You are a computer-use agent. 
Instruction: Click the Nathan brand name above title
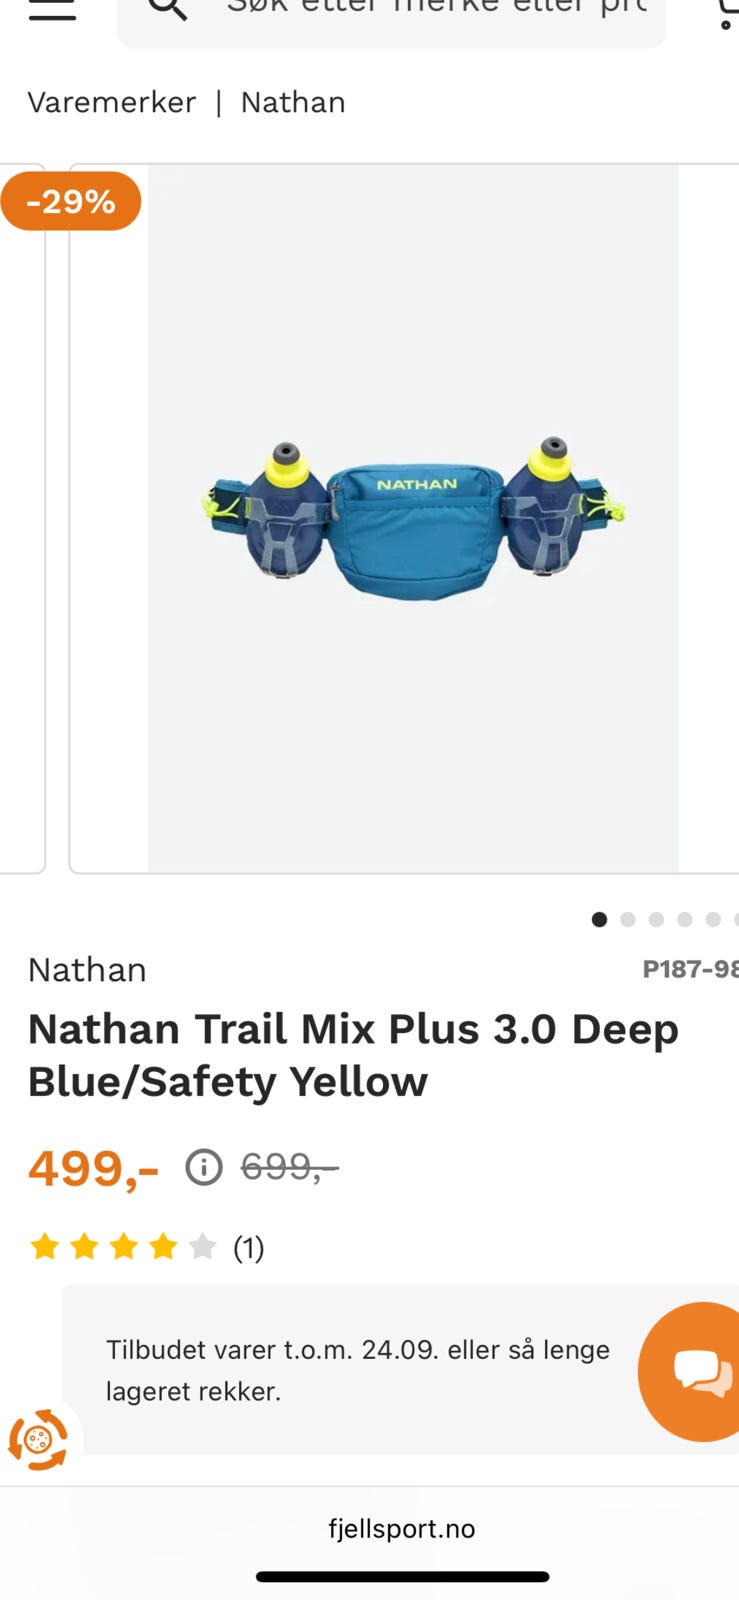87,970
